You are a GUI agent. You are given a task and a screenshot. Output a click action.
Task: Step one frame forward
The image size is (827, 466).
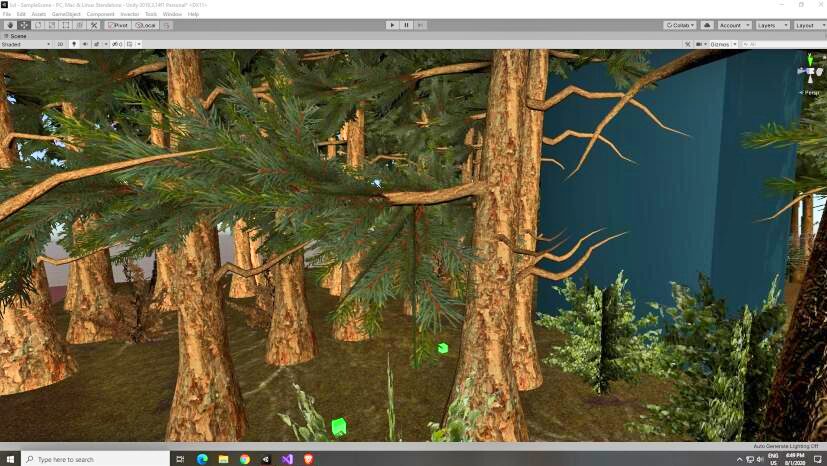click(420, 25)
